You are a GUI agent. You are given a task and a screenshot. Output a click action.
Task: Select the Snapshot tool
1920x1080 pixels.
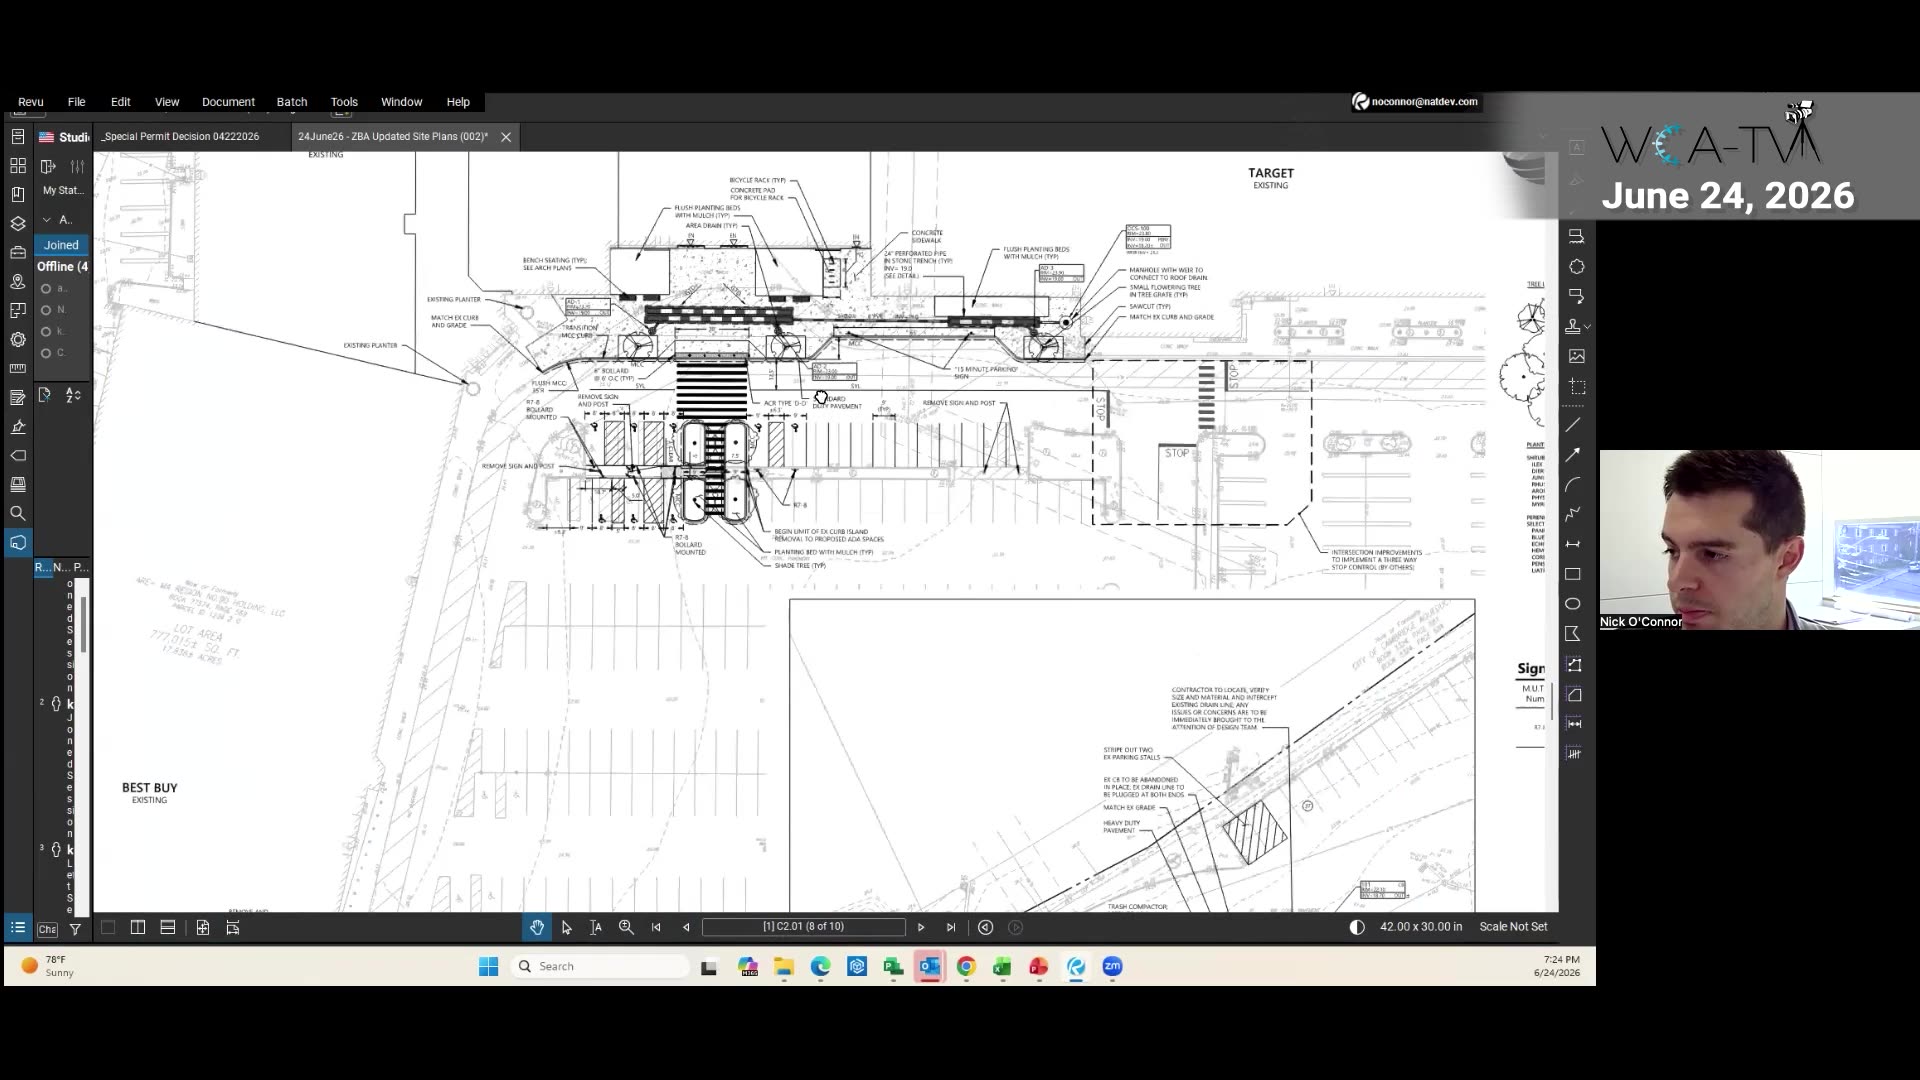pos(1576,386)
